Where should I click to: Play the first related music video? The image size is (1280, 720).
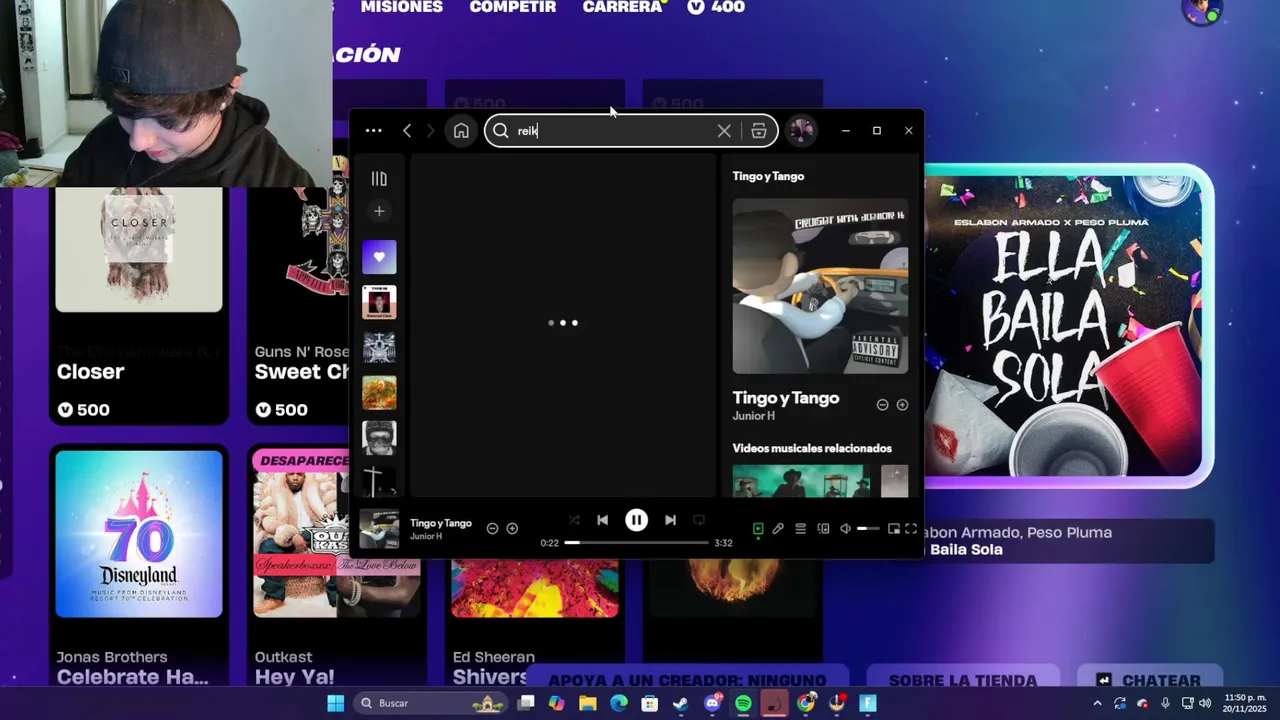tap(801, 481)
